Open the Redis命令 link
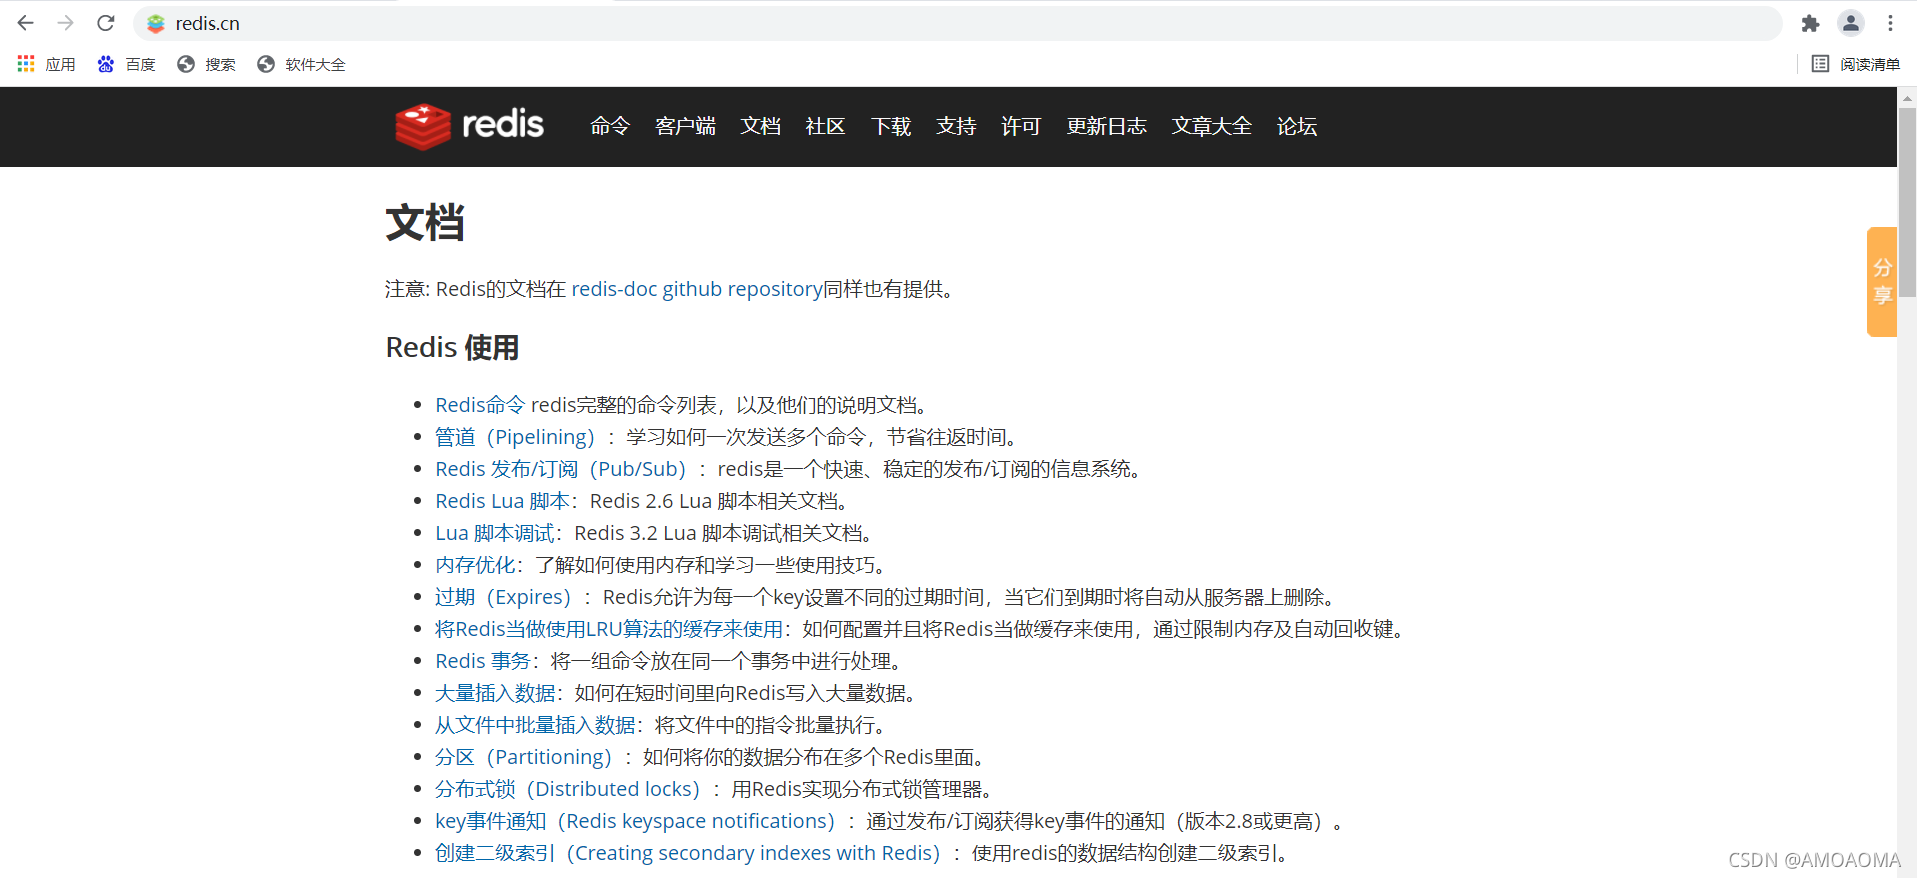 click(x=480, y=405)
